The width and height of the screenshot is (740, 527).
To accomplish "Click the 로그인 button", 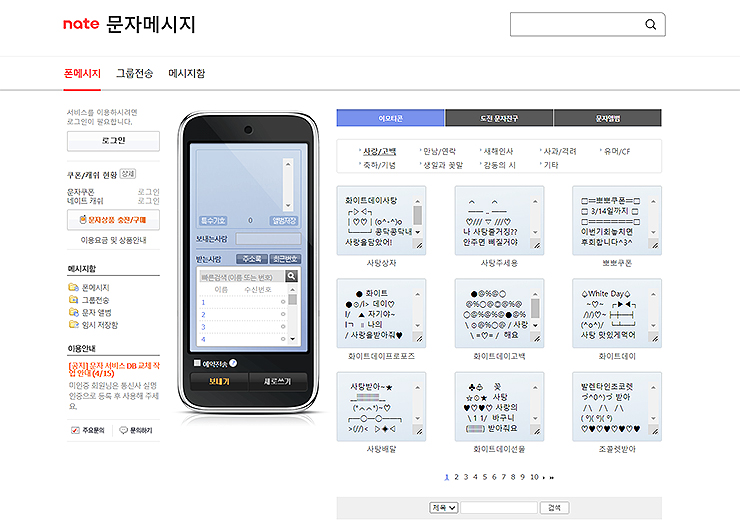I will [x=113, y=141].
